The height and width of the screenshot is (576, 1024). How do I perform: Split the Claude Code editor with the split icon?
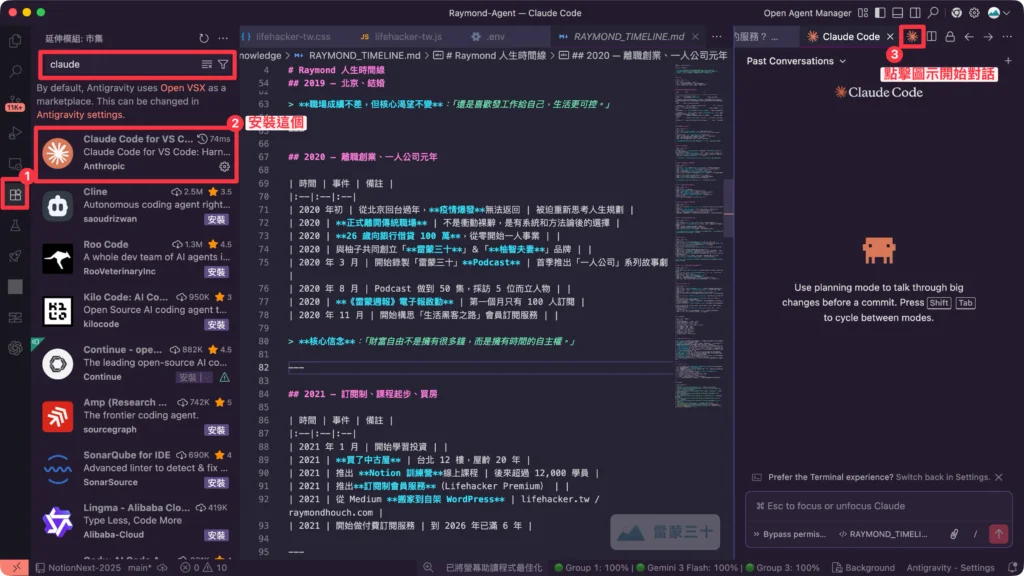pyautogui.click(x=931, y=36)
